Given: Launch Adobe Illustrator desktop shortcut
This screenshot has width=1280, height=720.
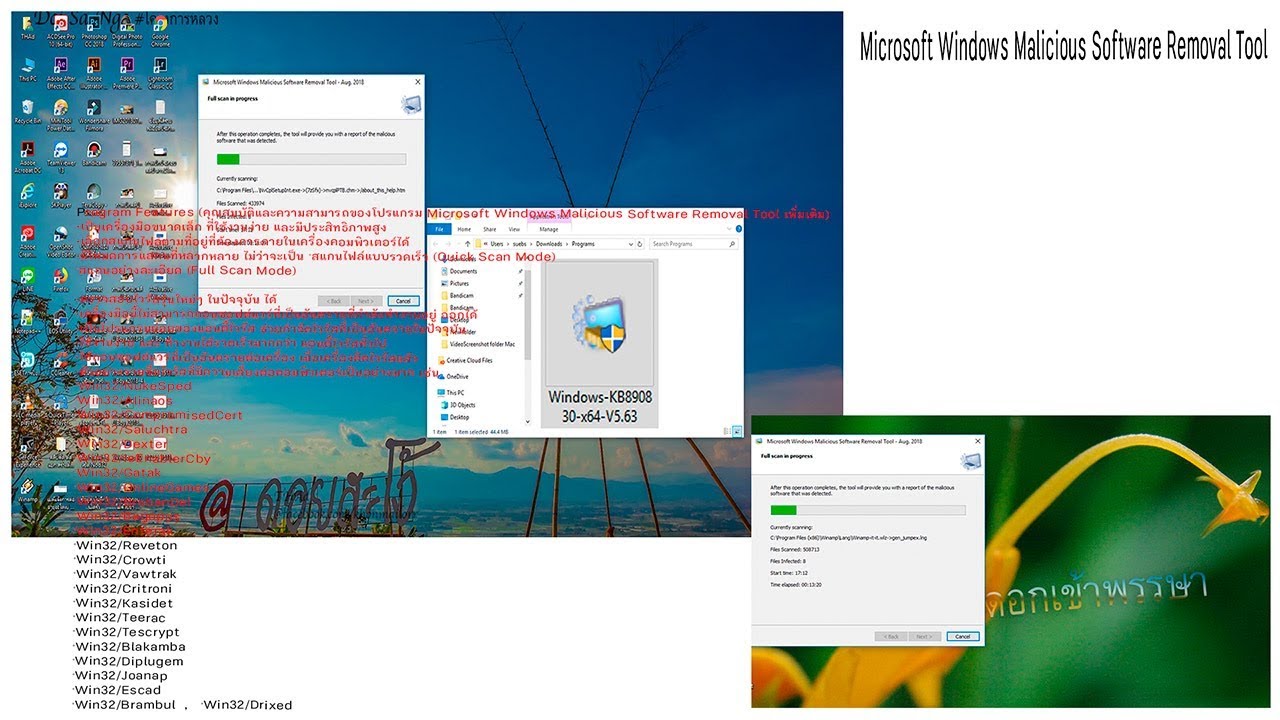Looking at the screenshot, I should 93,73.
